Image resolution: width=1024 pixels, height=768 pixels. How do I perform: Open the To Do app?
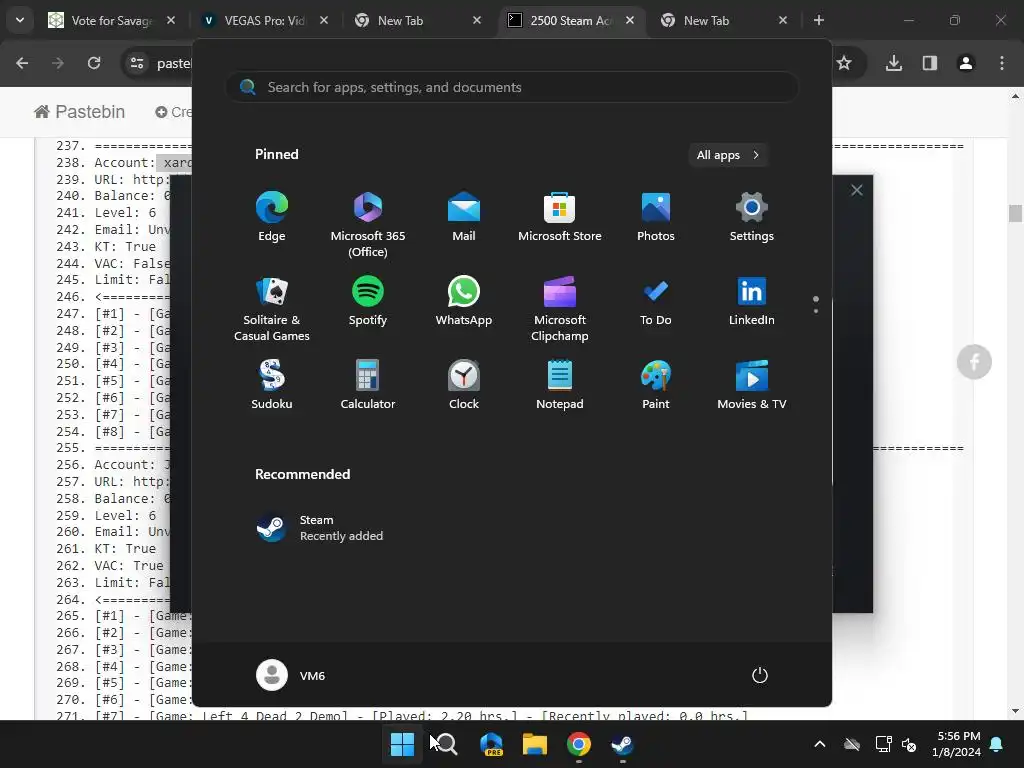[656, 301]
